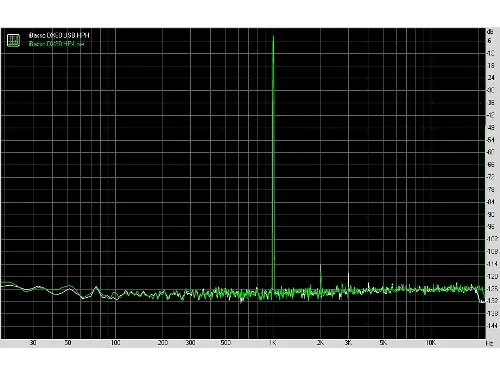
Task: Click the 500 Hz frequency axis label
Action: [226, 343]
